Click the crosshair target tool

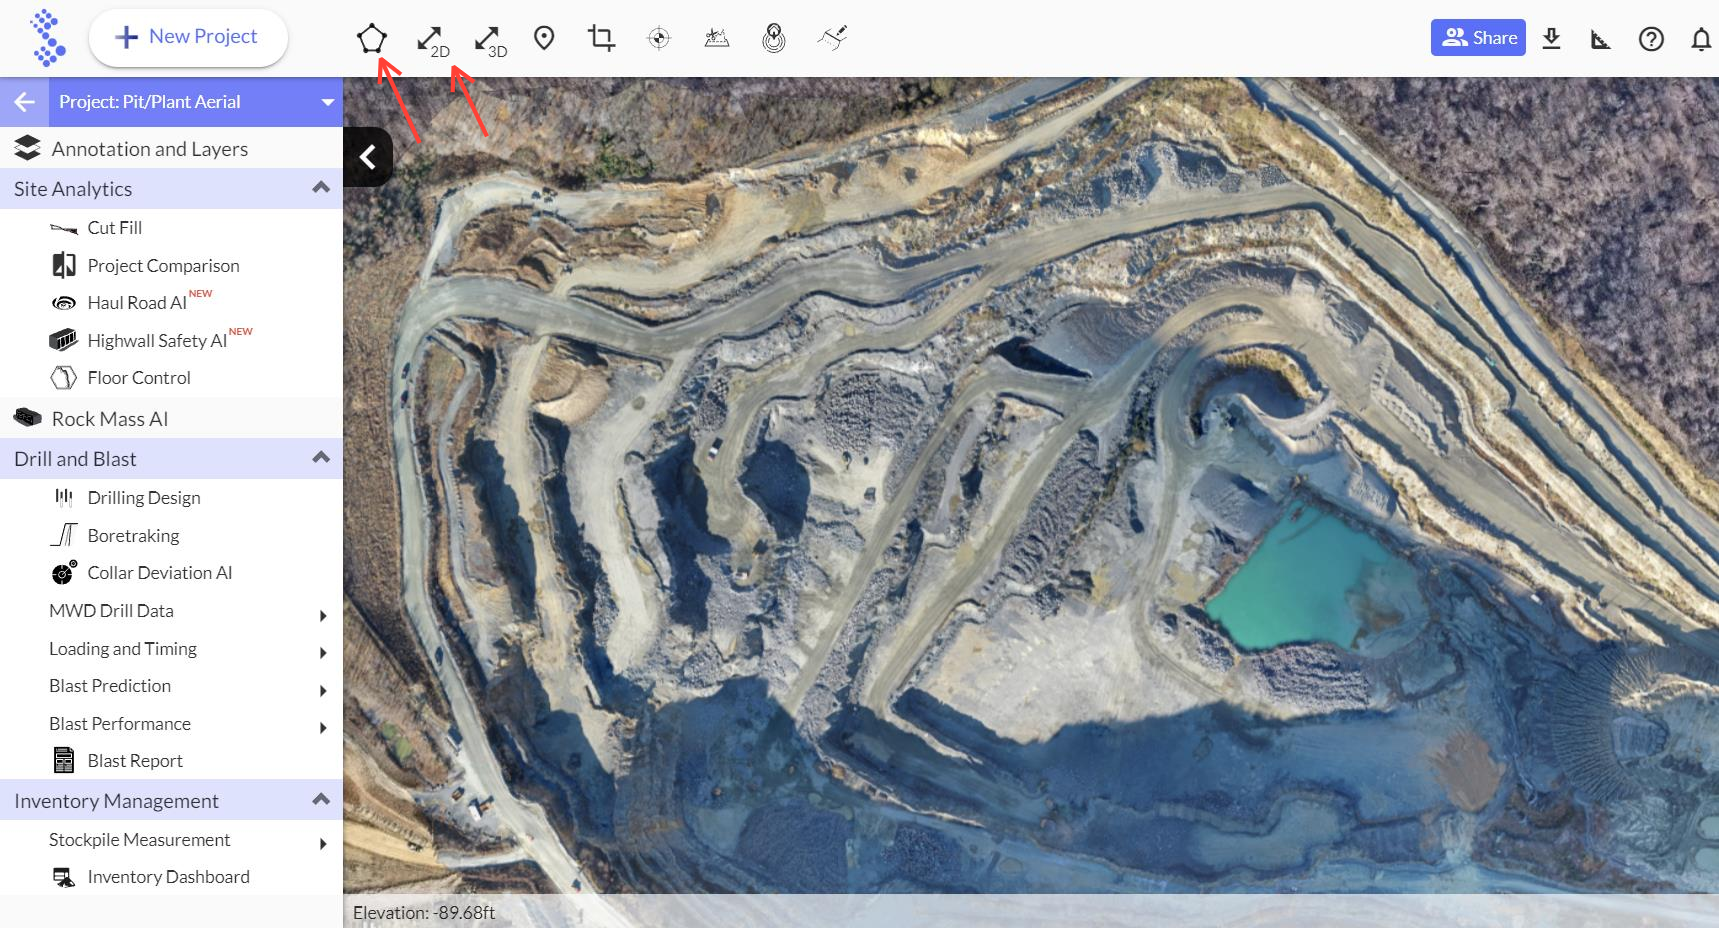pyautogui.click(x=659, y=38)
